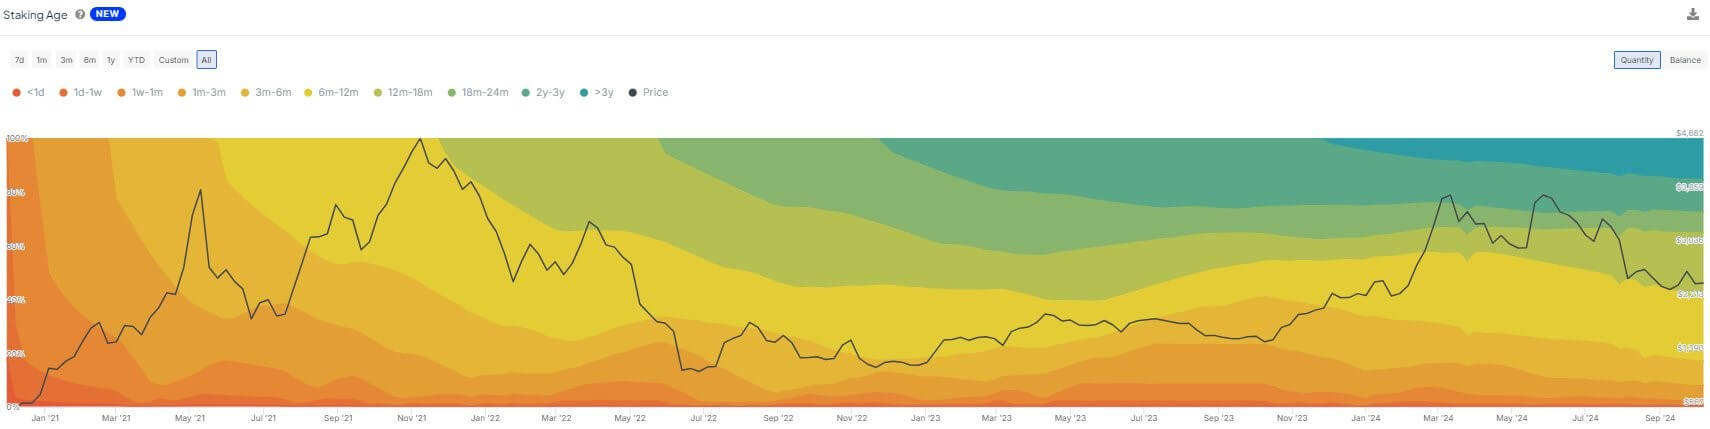Hide the Price line from legend
The height and width of the screenshot is (429, 1710).
coord(648,92)
